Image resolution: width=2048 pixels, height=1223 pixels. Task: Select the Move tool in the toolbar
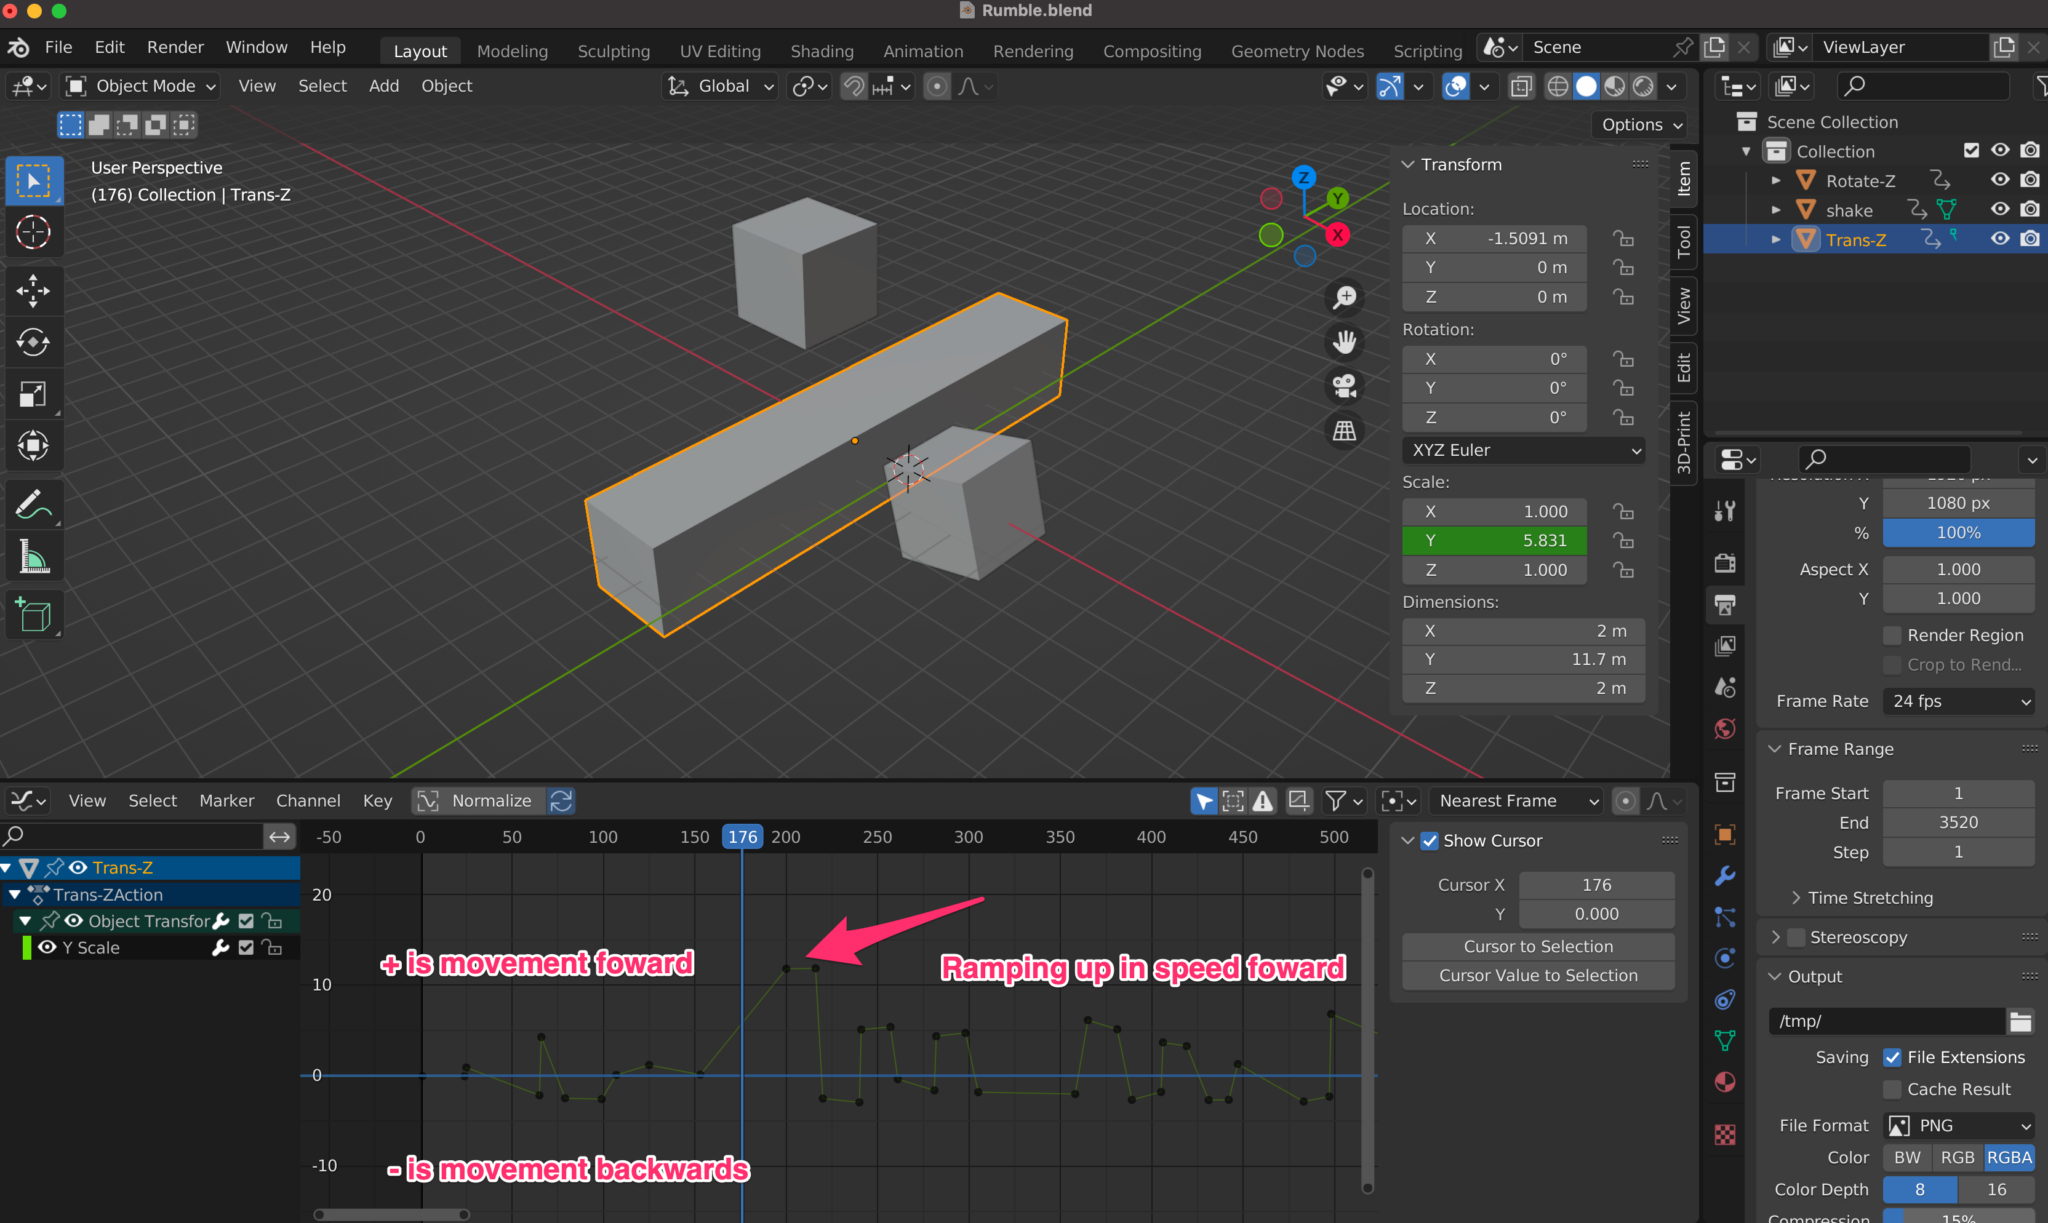point(33,291)
